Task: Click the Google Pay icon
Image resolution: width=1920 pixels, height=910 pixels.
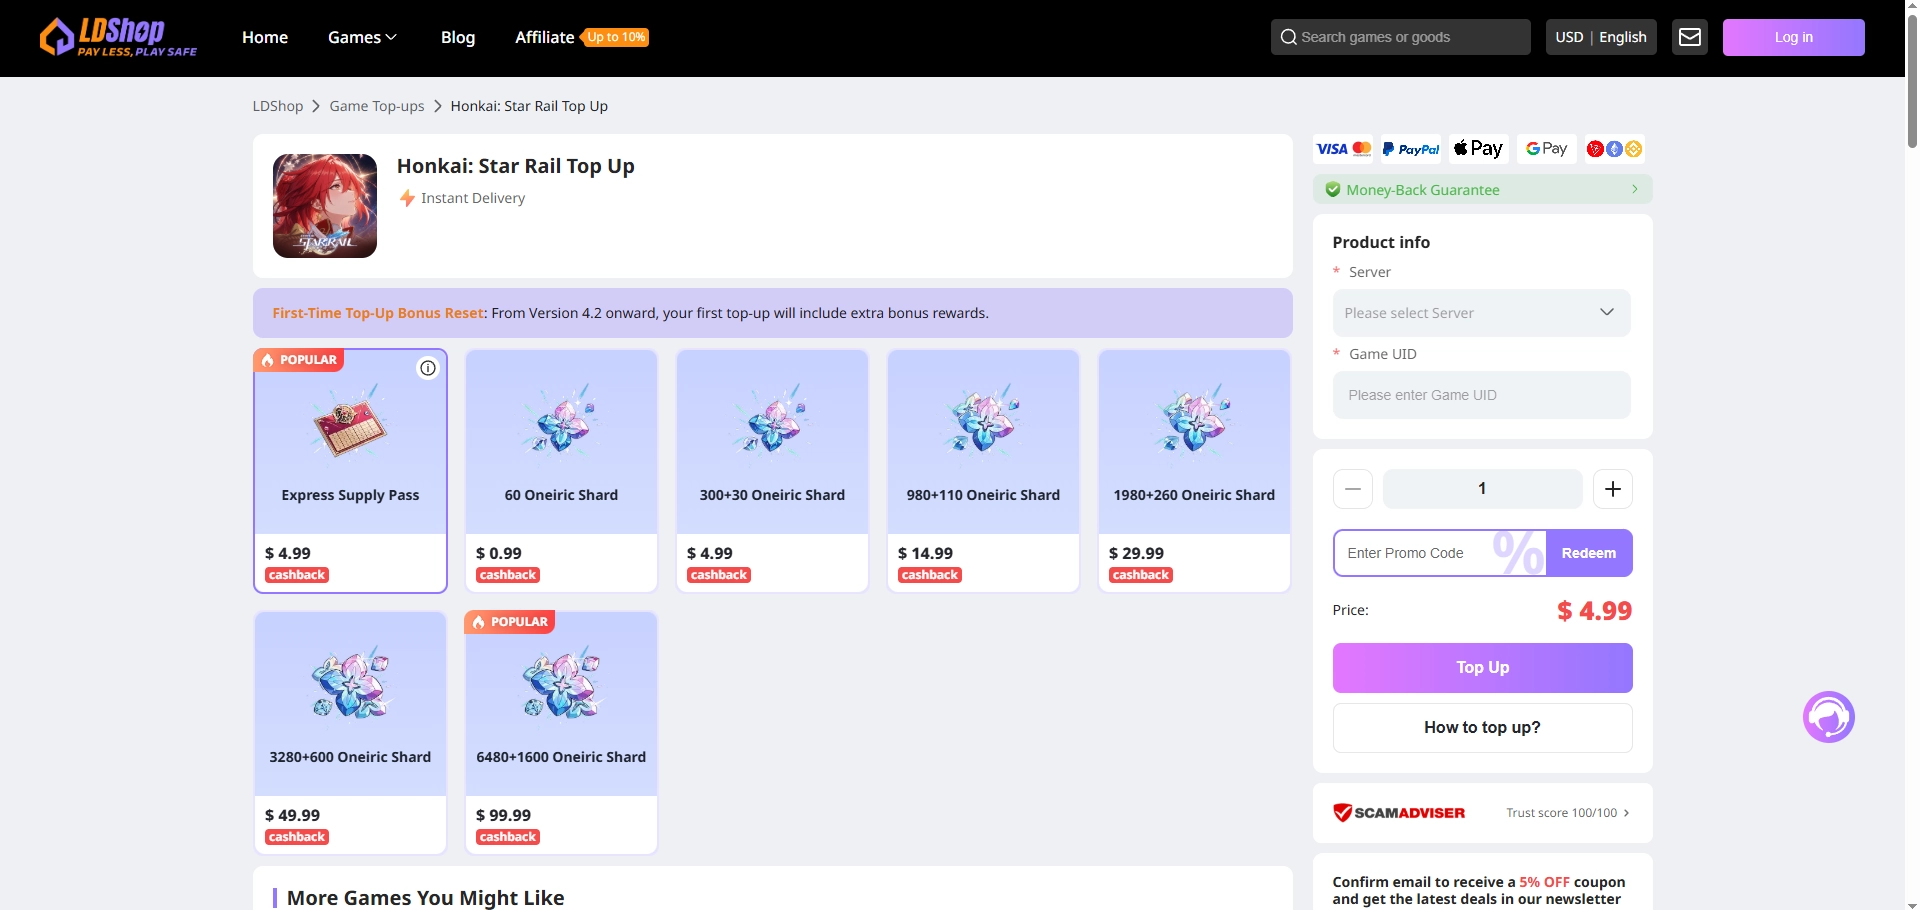Action: coord(1547,149)
